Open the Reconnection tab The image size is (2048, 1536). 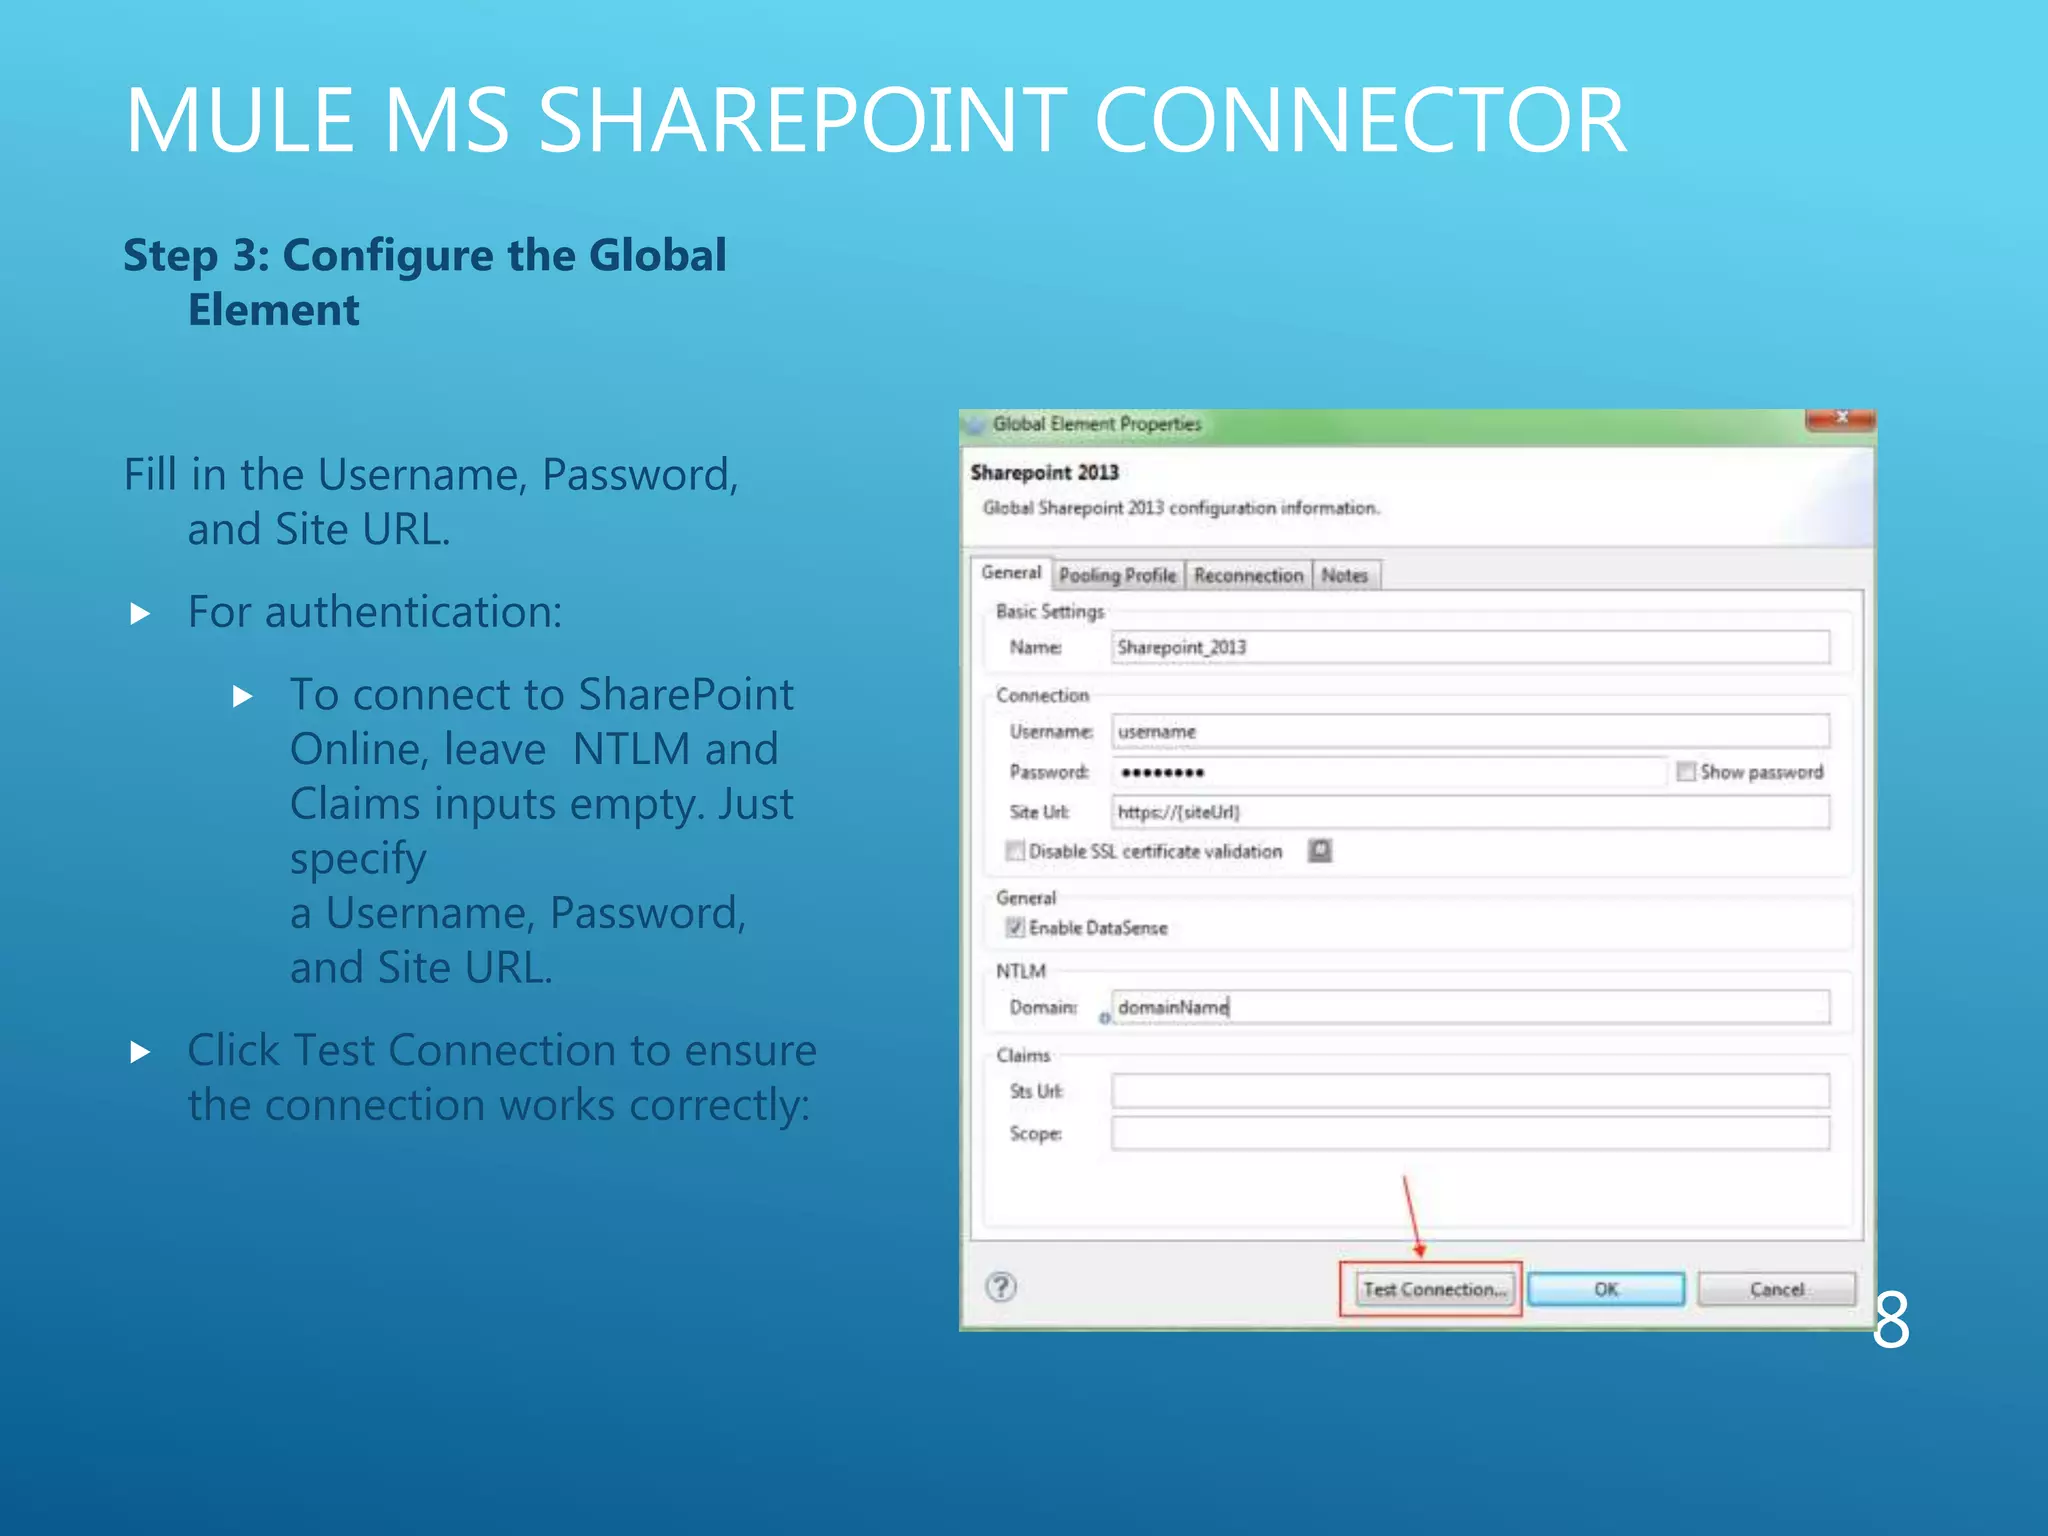(x=1248, y=575)
